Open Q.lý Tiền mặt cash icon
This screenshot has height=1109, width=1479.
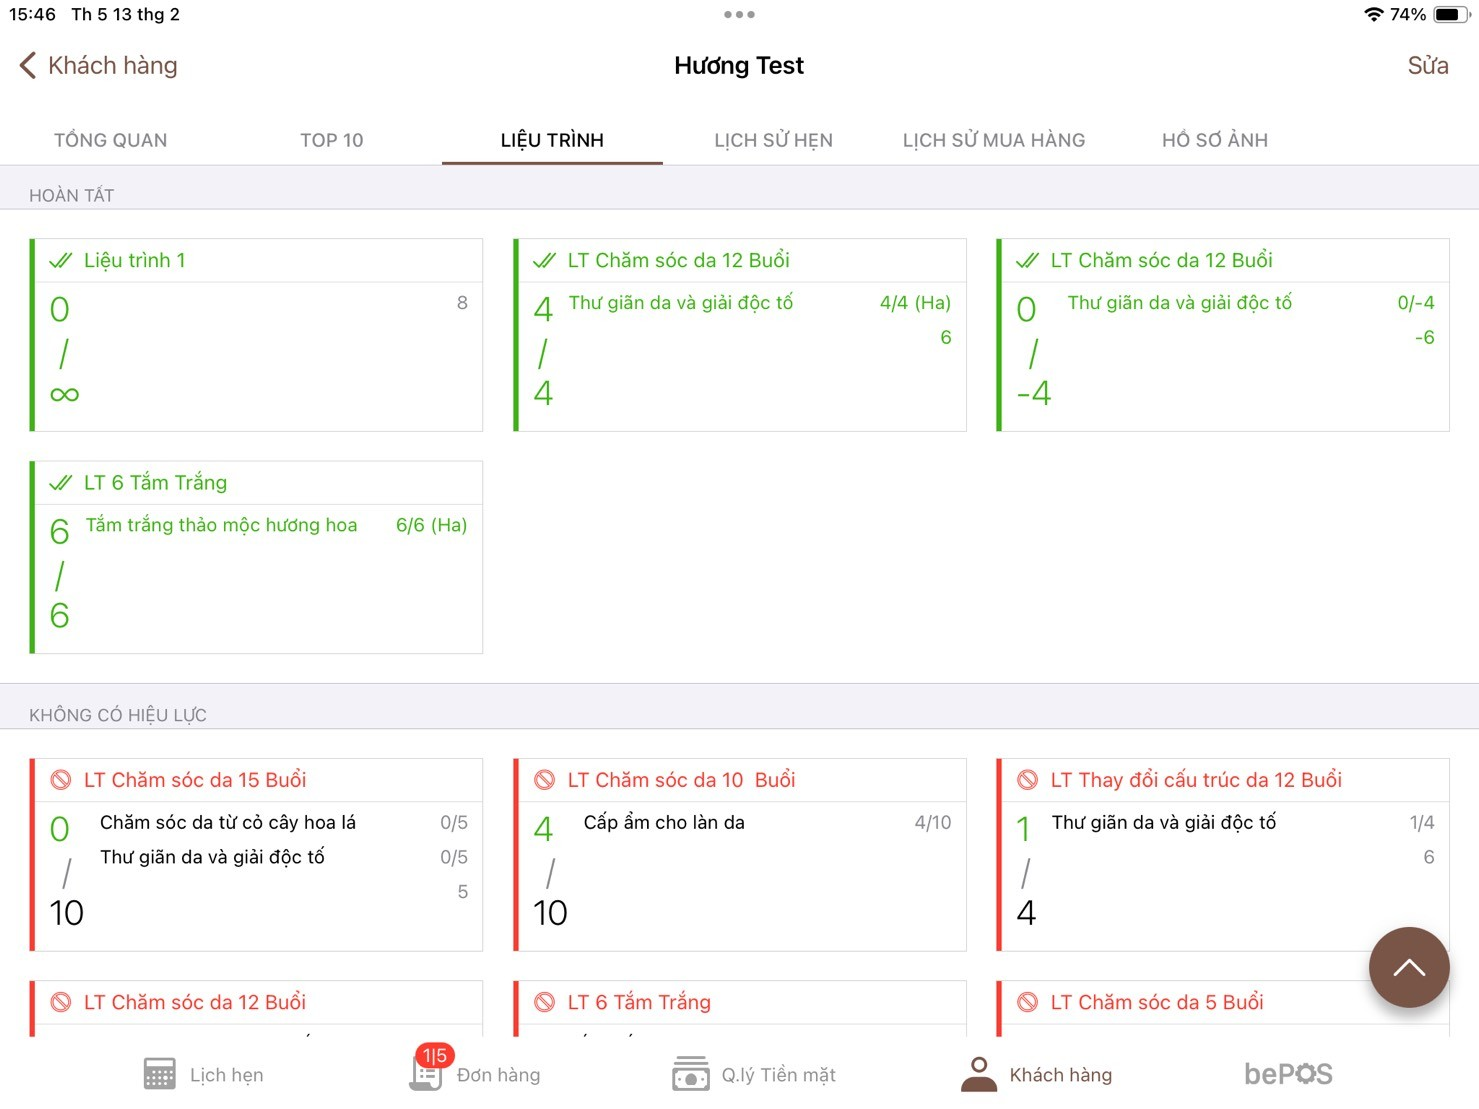[691, 1074]
